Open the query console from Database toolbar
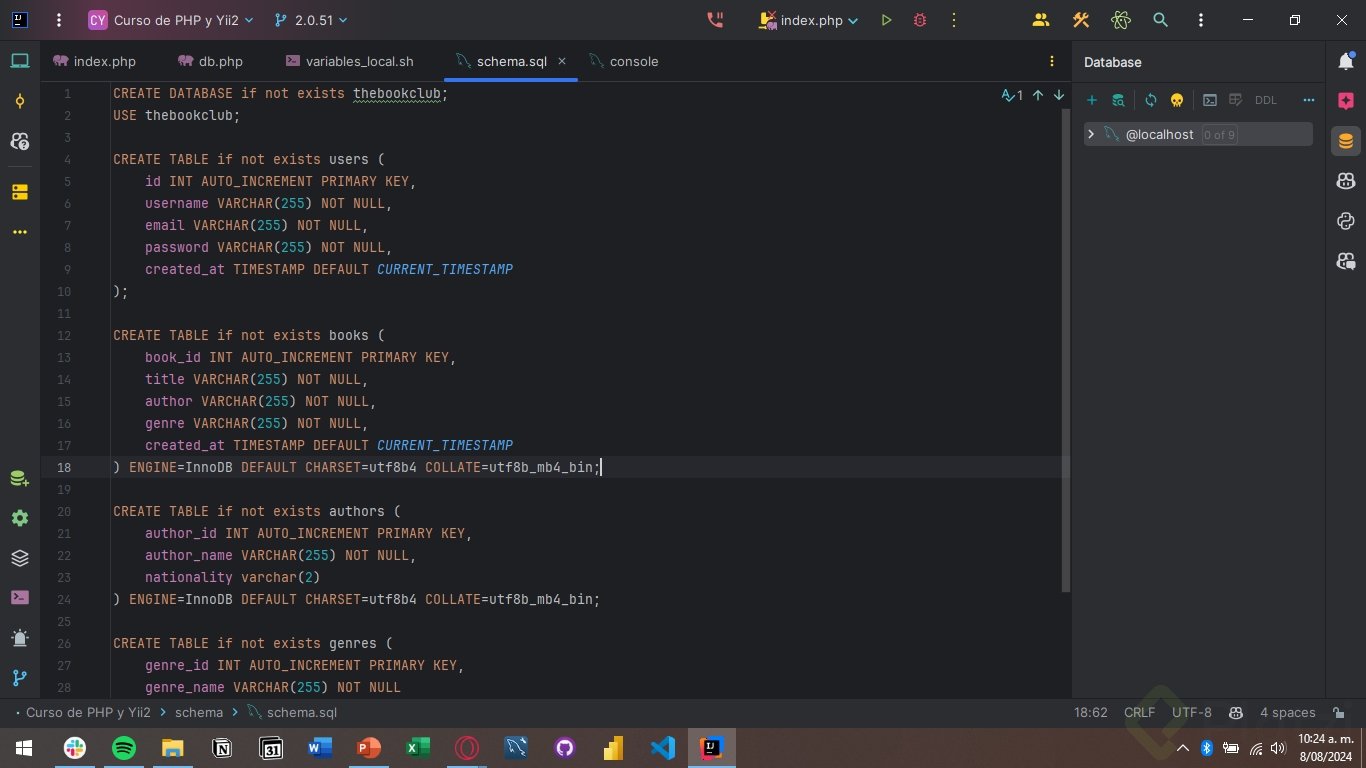 [x=1209, y=100]
